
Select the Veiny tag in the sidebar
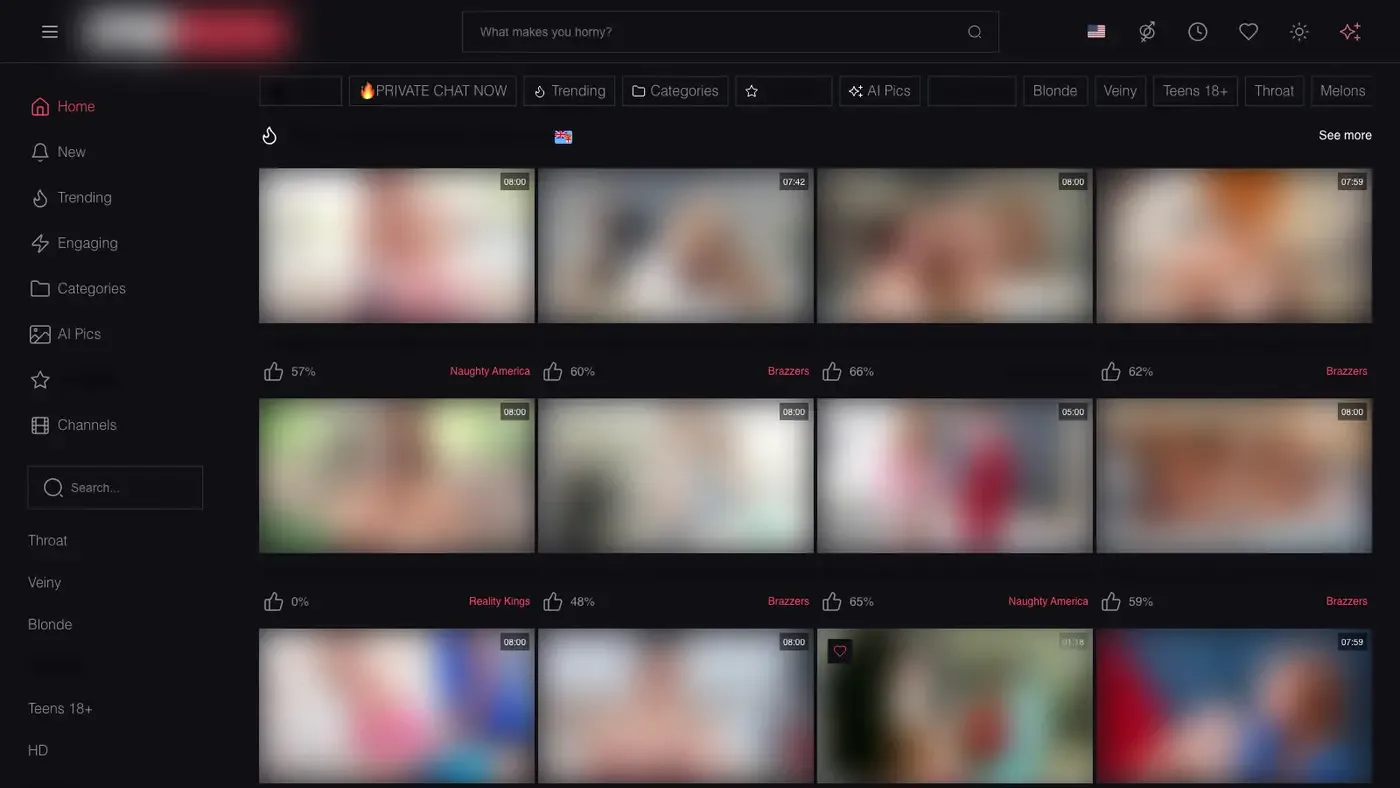pyautogui.click(x=45, y=583)
